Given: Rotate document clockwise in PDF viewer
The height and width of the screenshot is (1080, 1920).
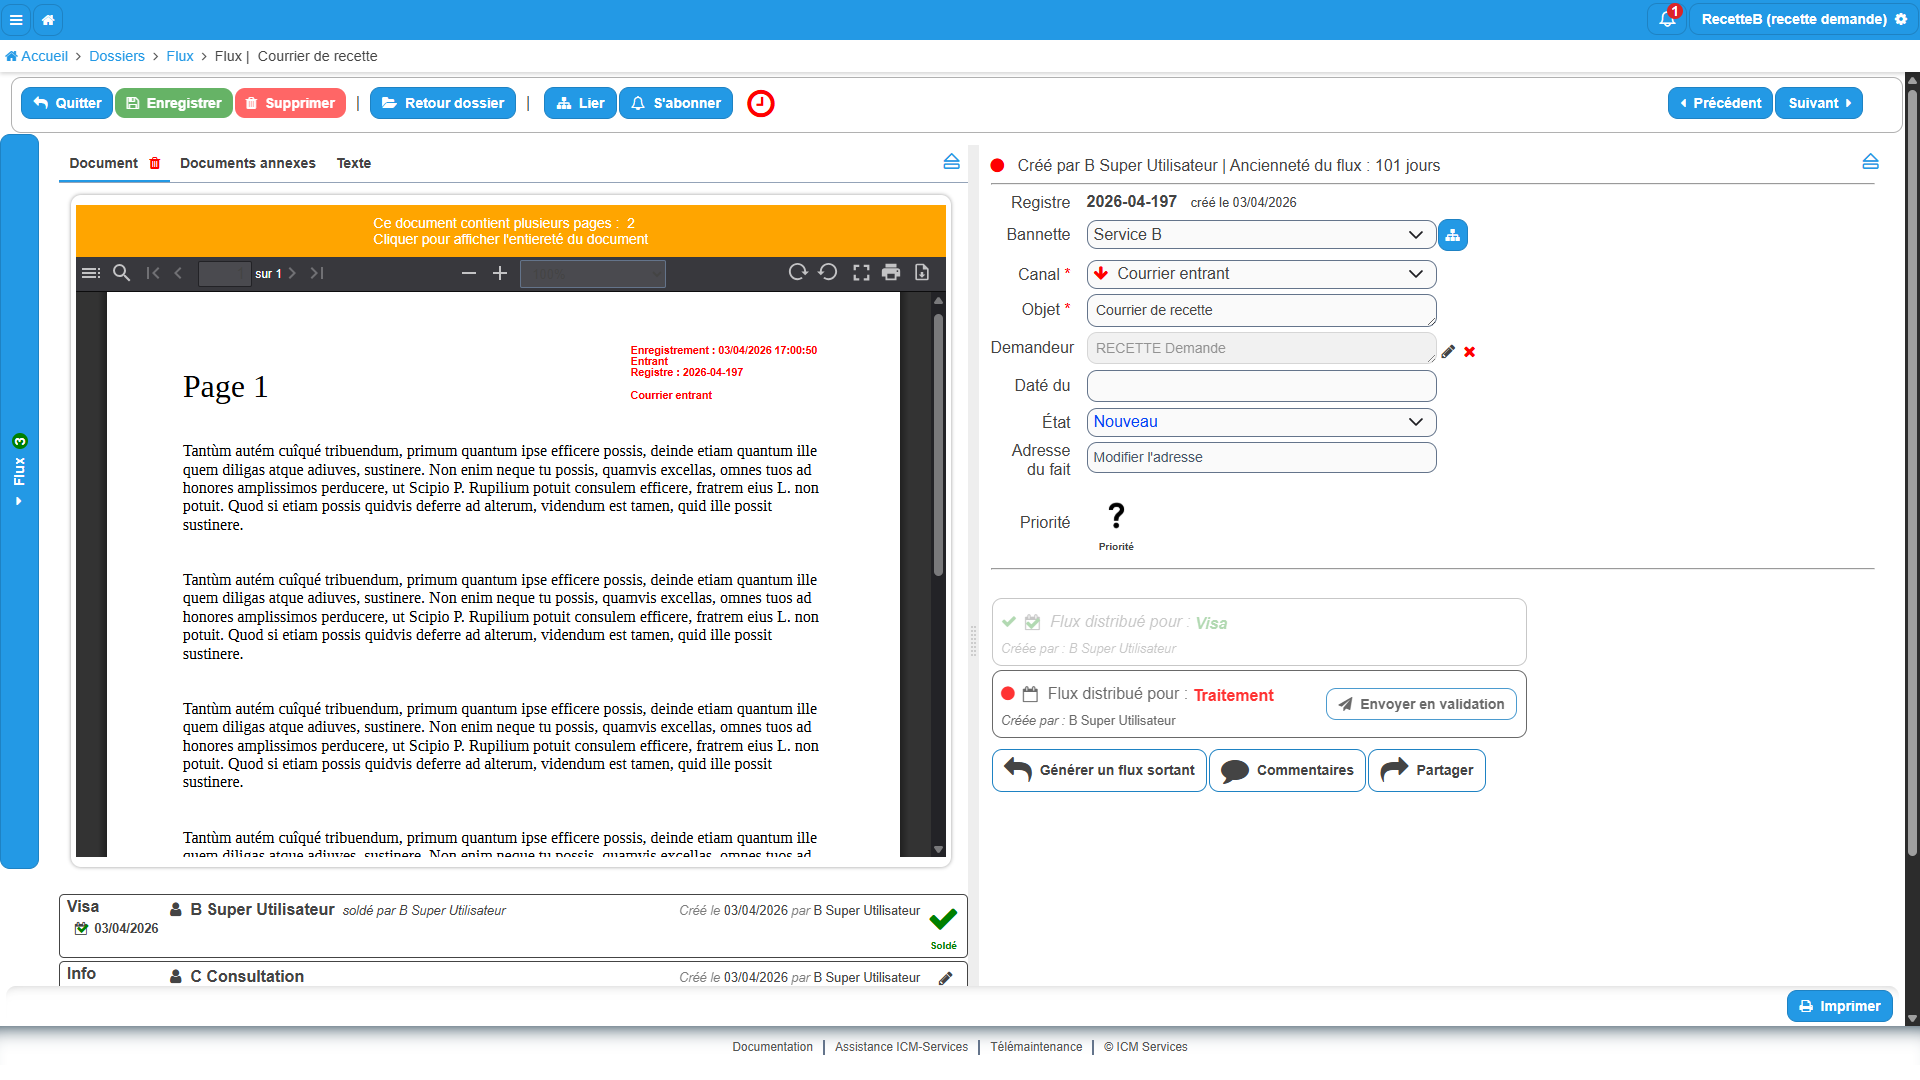Looking at the screenshot, I should pyautogui.click(x=797, y=272).
